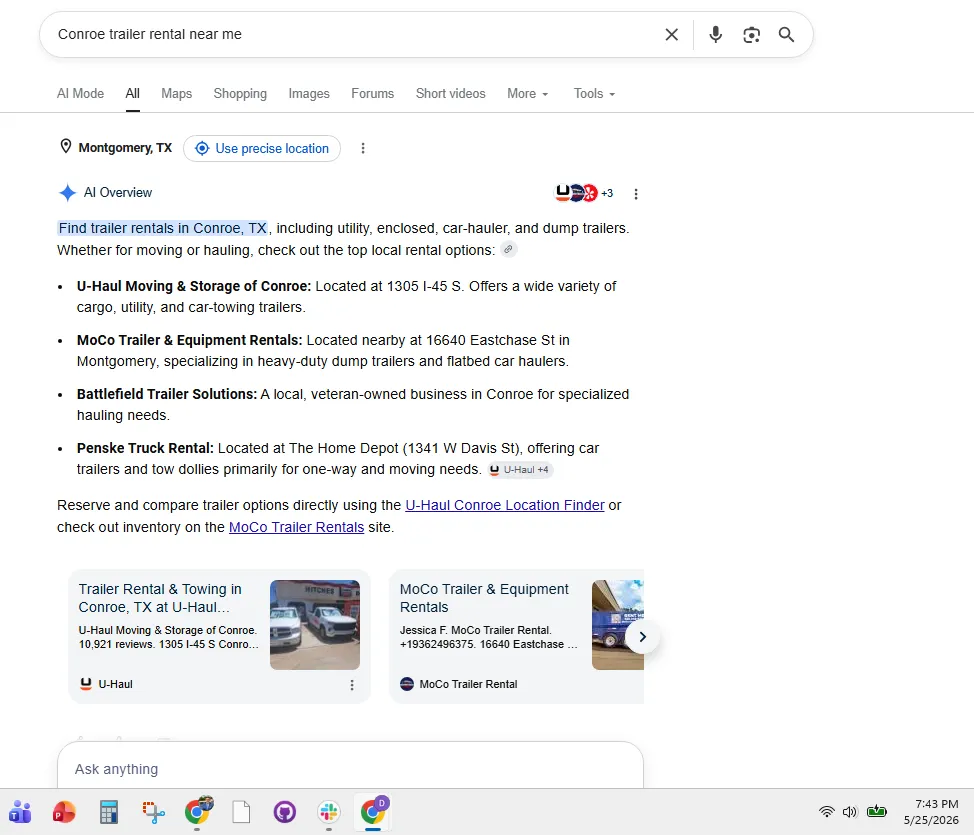Open U-Haul Conroe Location Finder link
The height and width of the screenshot is (835, 974).
tap(504, 505)
